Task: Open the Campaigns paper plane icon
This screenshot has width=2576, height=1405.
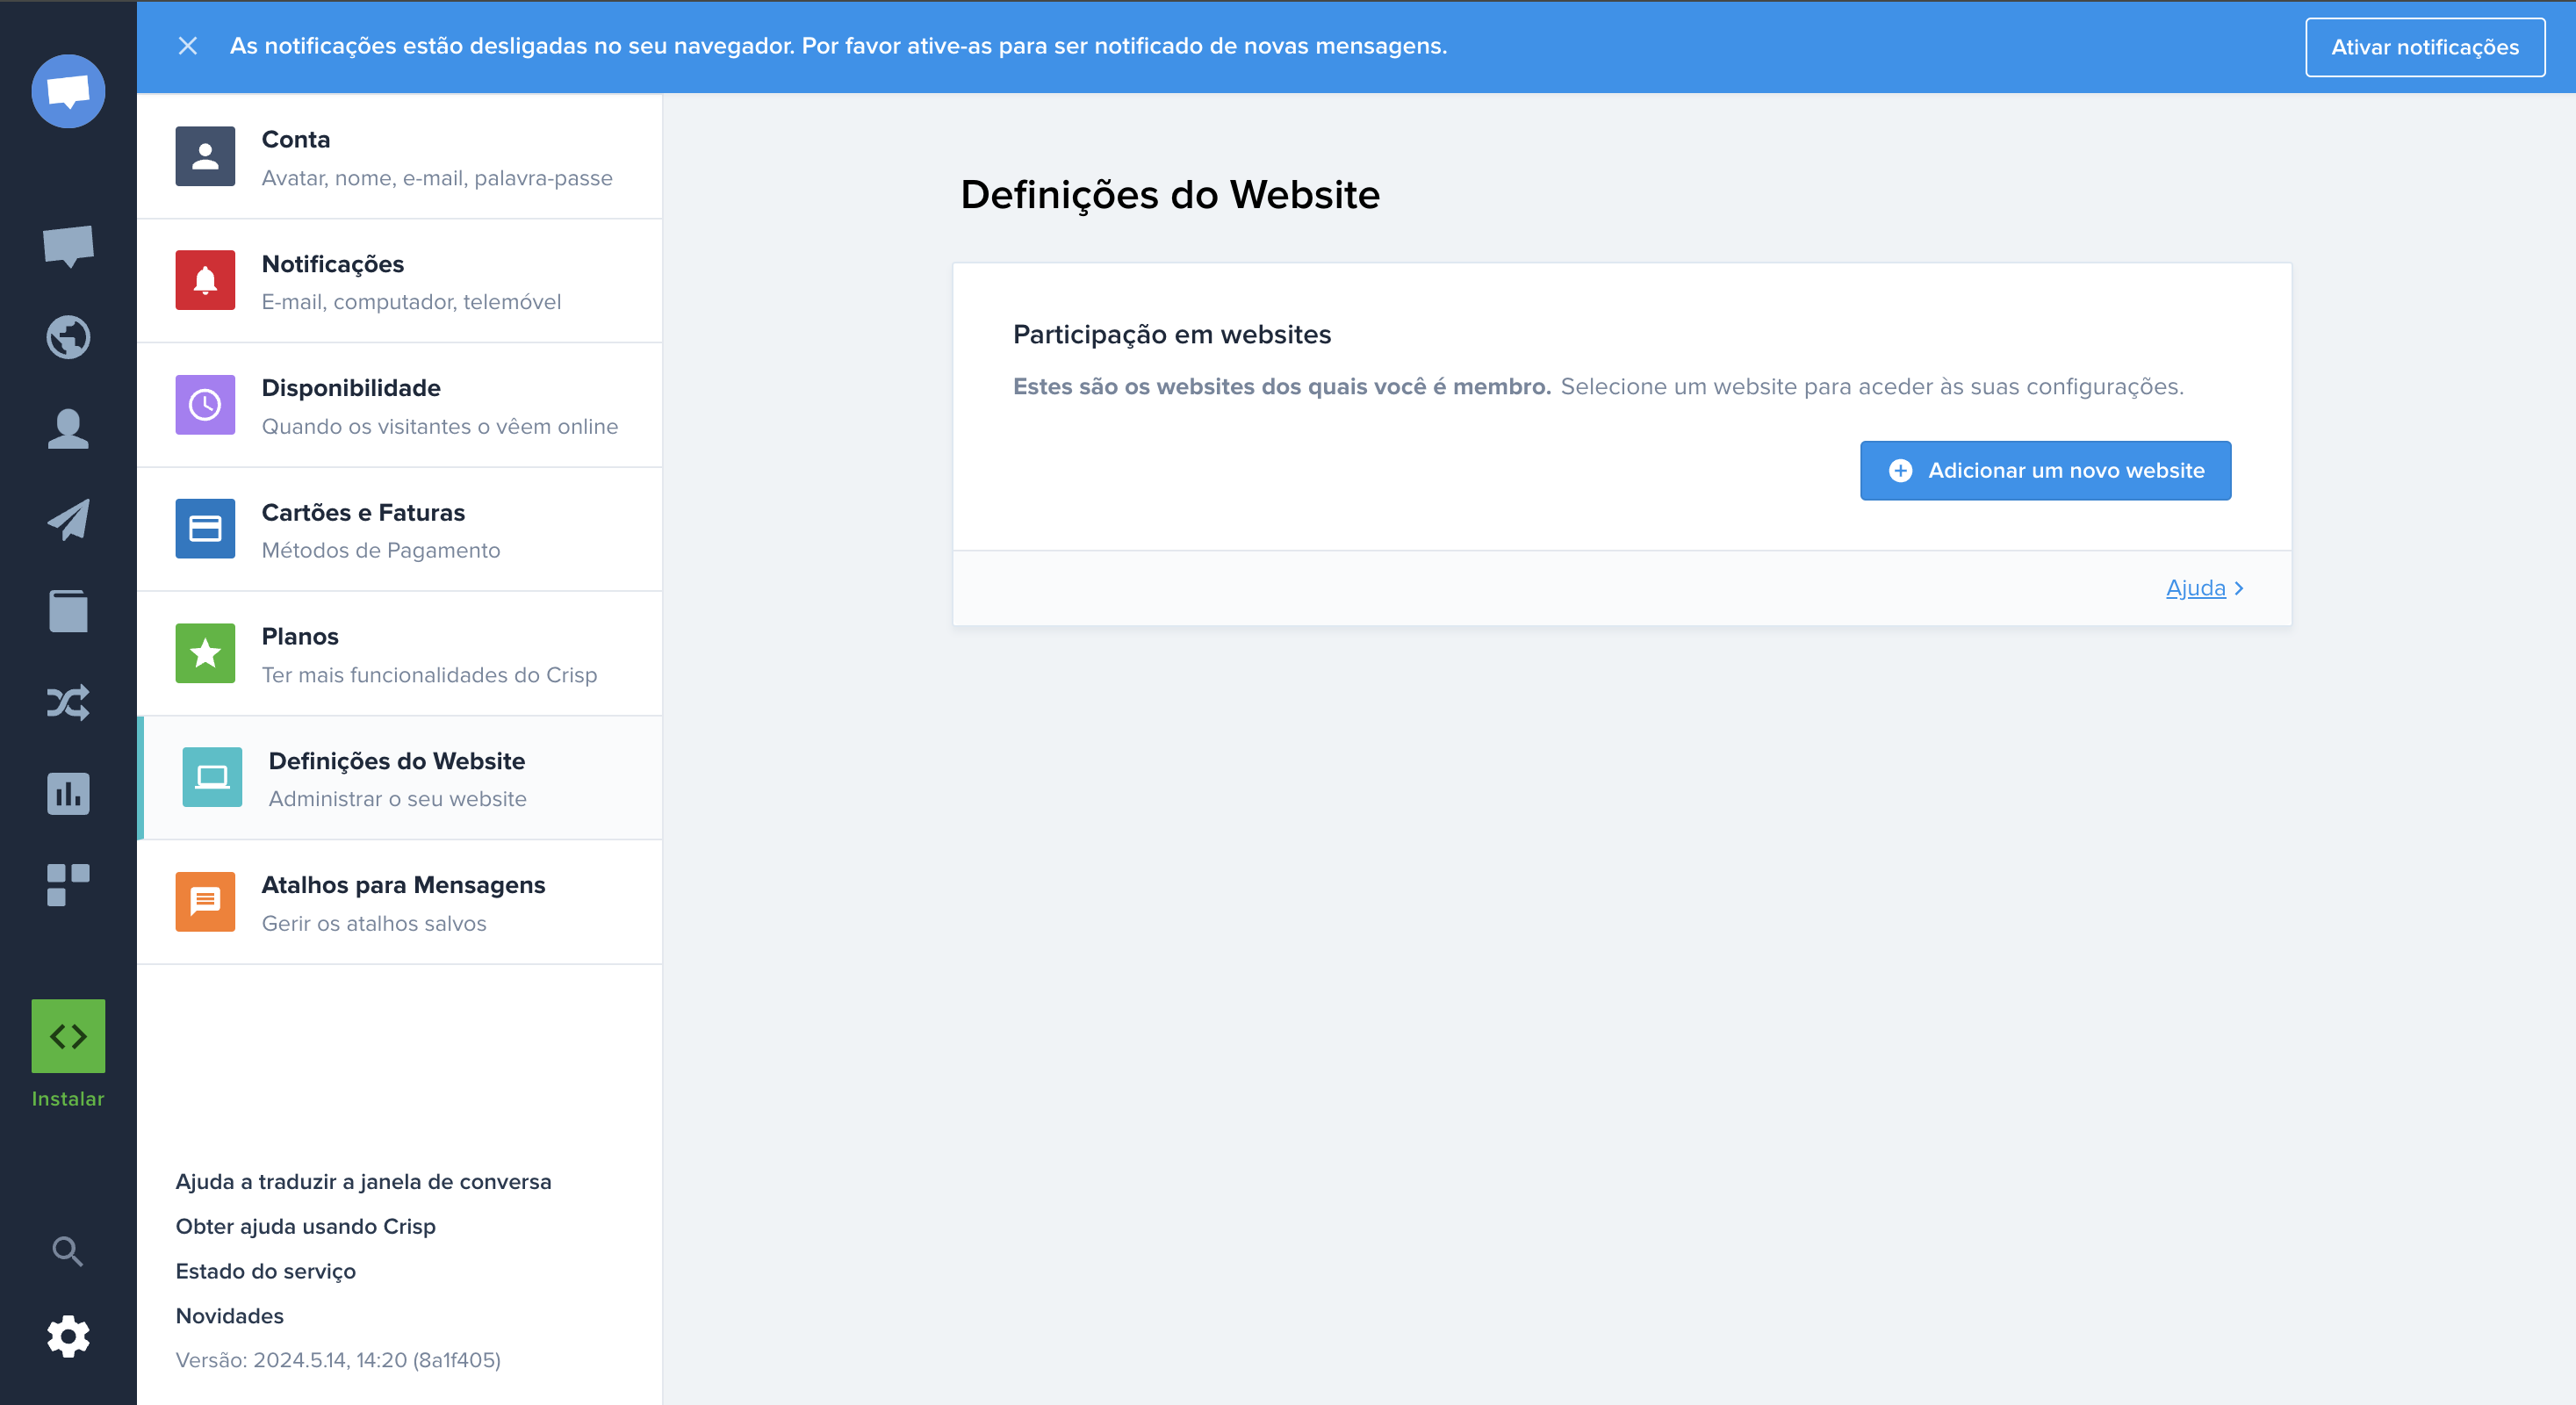Action: [68, 520]
